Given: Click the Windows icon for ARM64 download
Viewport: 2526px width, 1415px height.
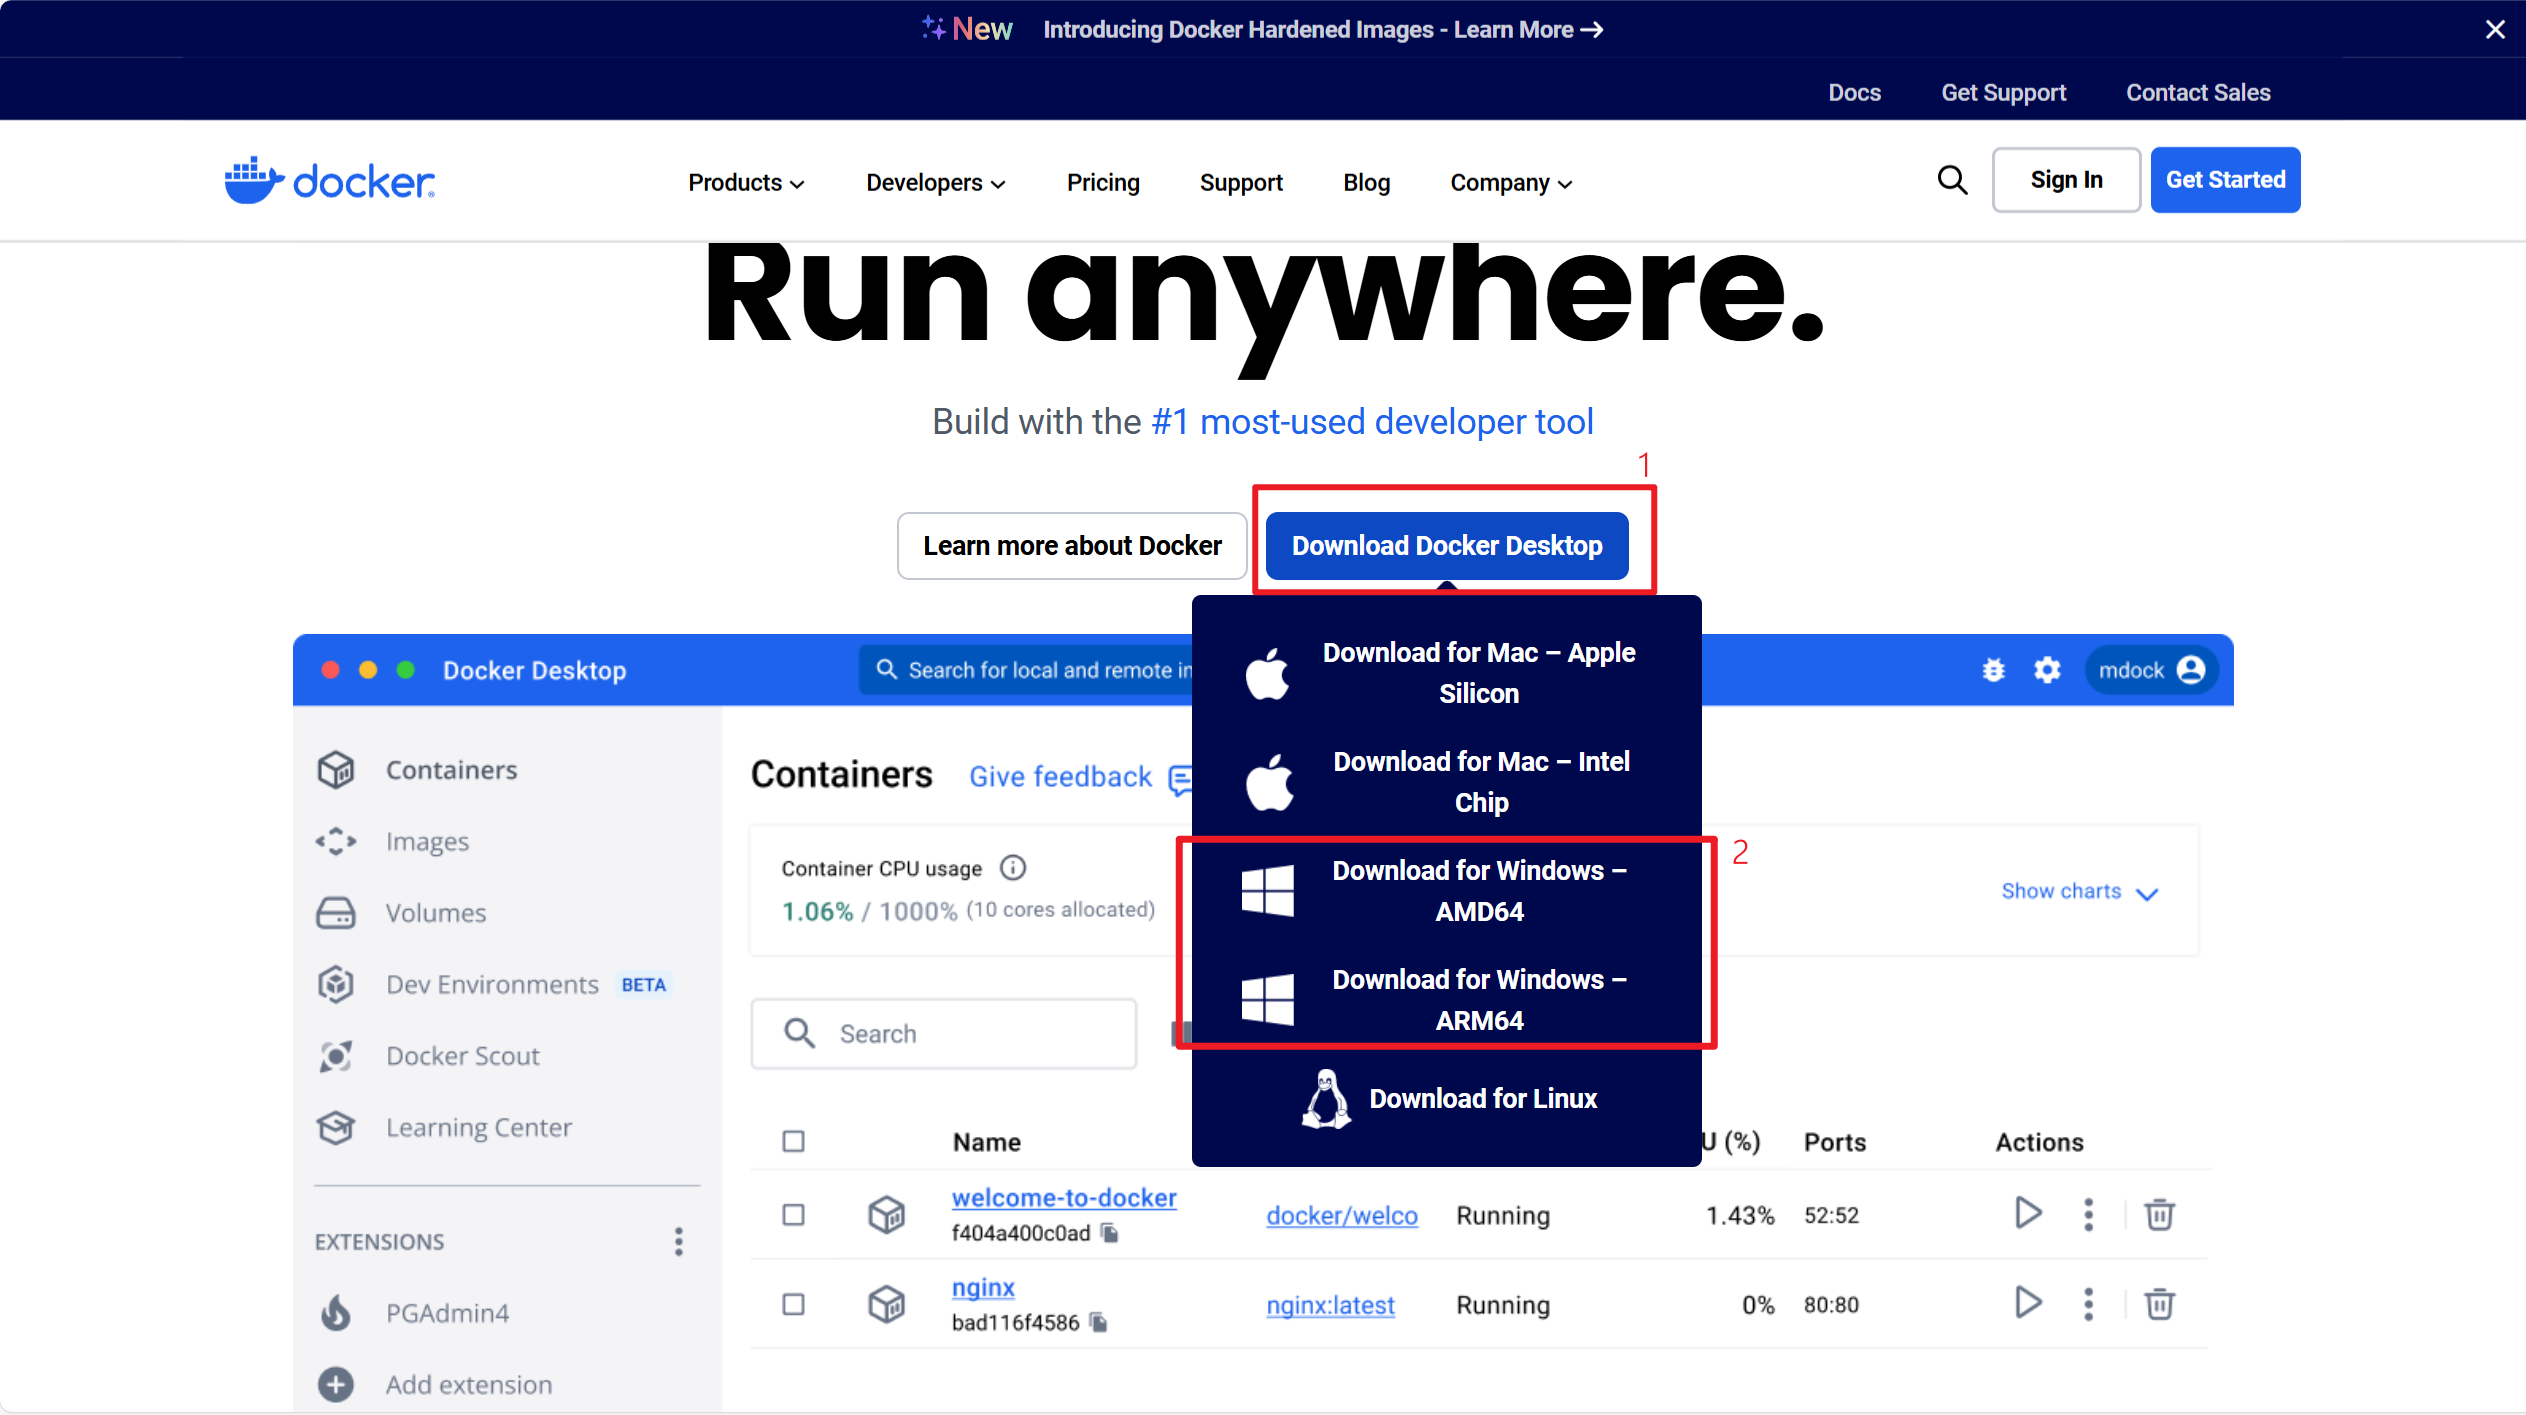Looking at the screenshot, I should point(1267,999).
